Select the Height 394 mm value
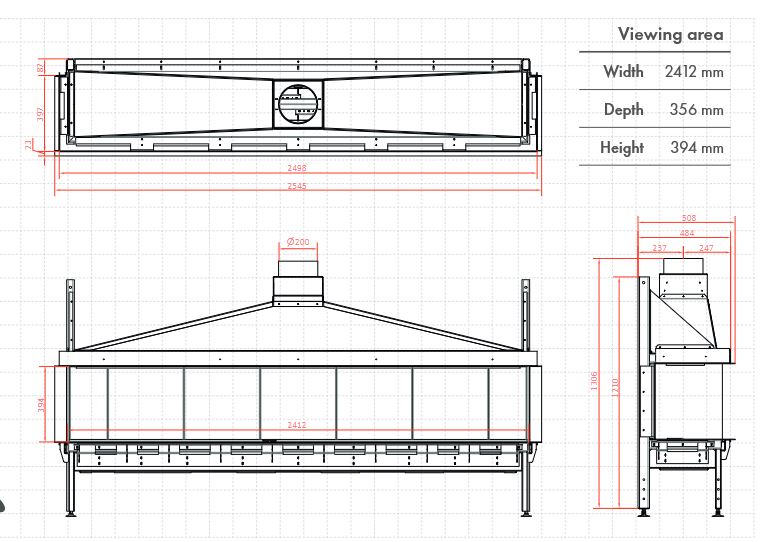 tap(696, 148)
